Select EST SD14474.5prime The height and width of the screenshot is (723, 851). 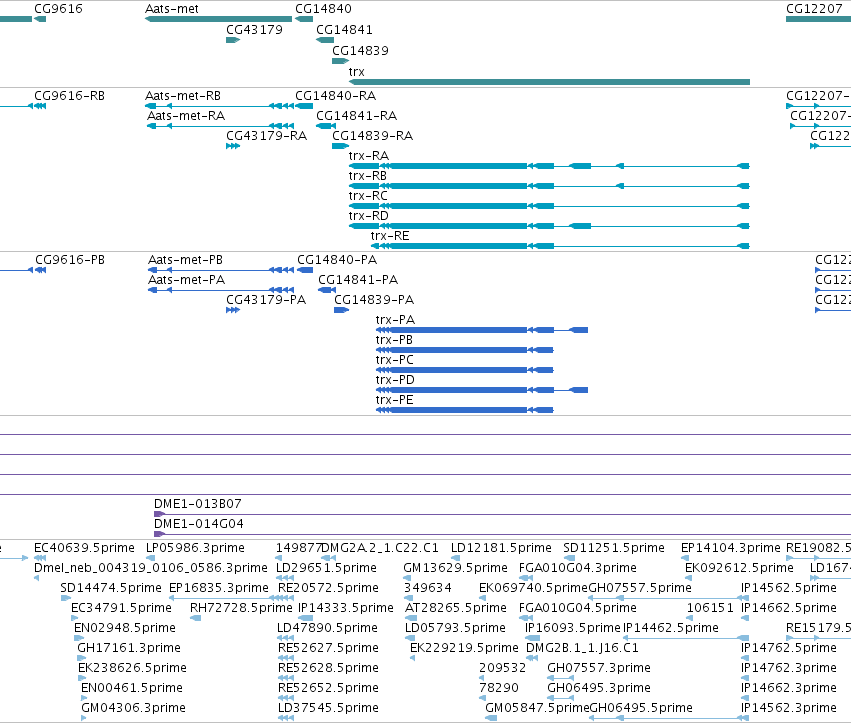[x=111, y=588]
